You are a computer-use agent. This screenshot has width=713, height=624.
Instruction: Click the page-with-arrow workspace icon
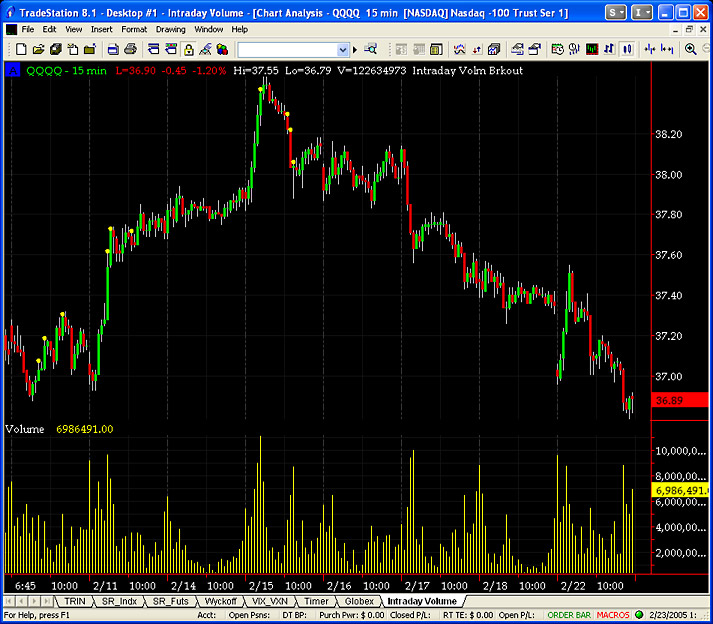coord(73,49)
